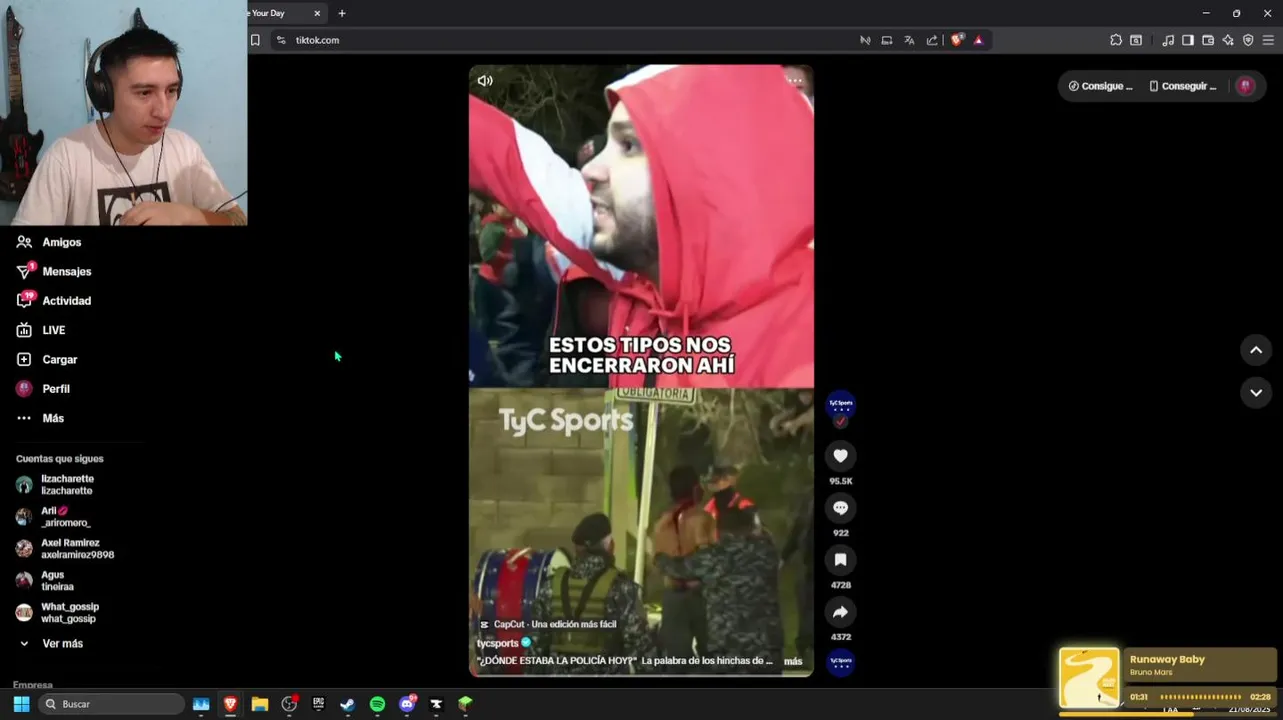Open Epic Games Launcher from taskbar
This screenshot has width=1283, height=720.
tap(318, 704)
